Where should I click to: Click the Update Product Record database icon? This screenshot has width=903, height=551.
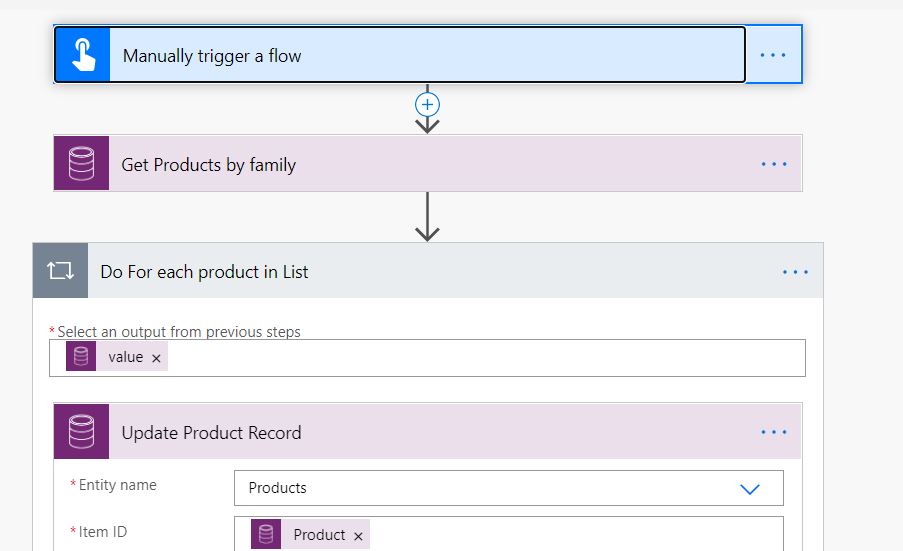click(x=81, y=432)
